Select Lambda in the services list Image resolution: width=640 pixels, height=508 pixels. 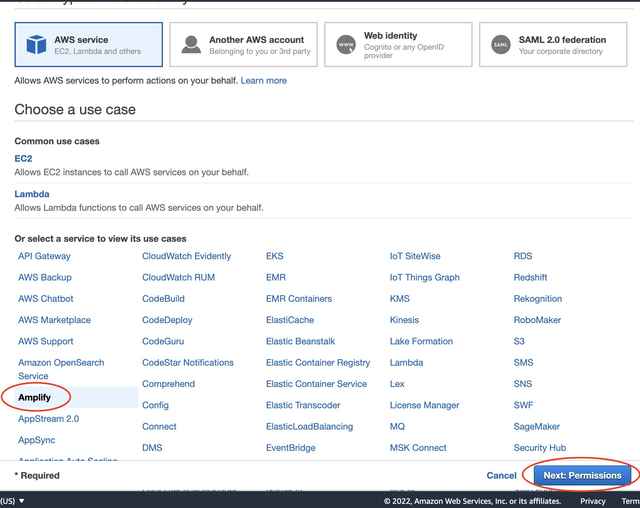pyautogui.click(x=407, y=362)
